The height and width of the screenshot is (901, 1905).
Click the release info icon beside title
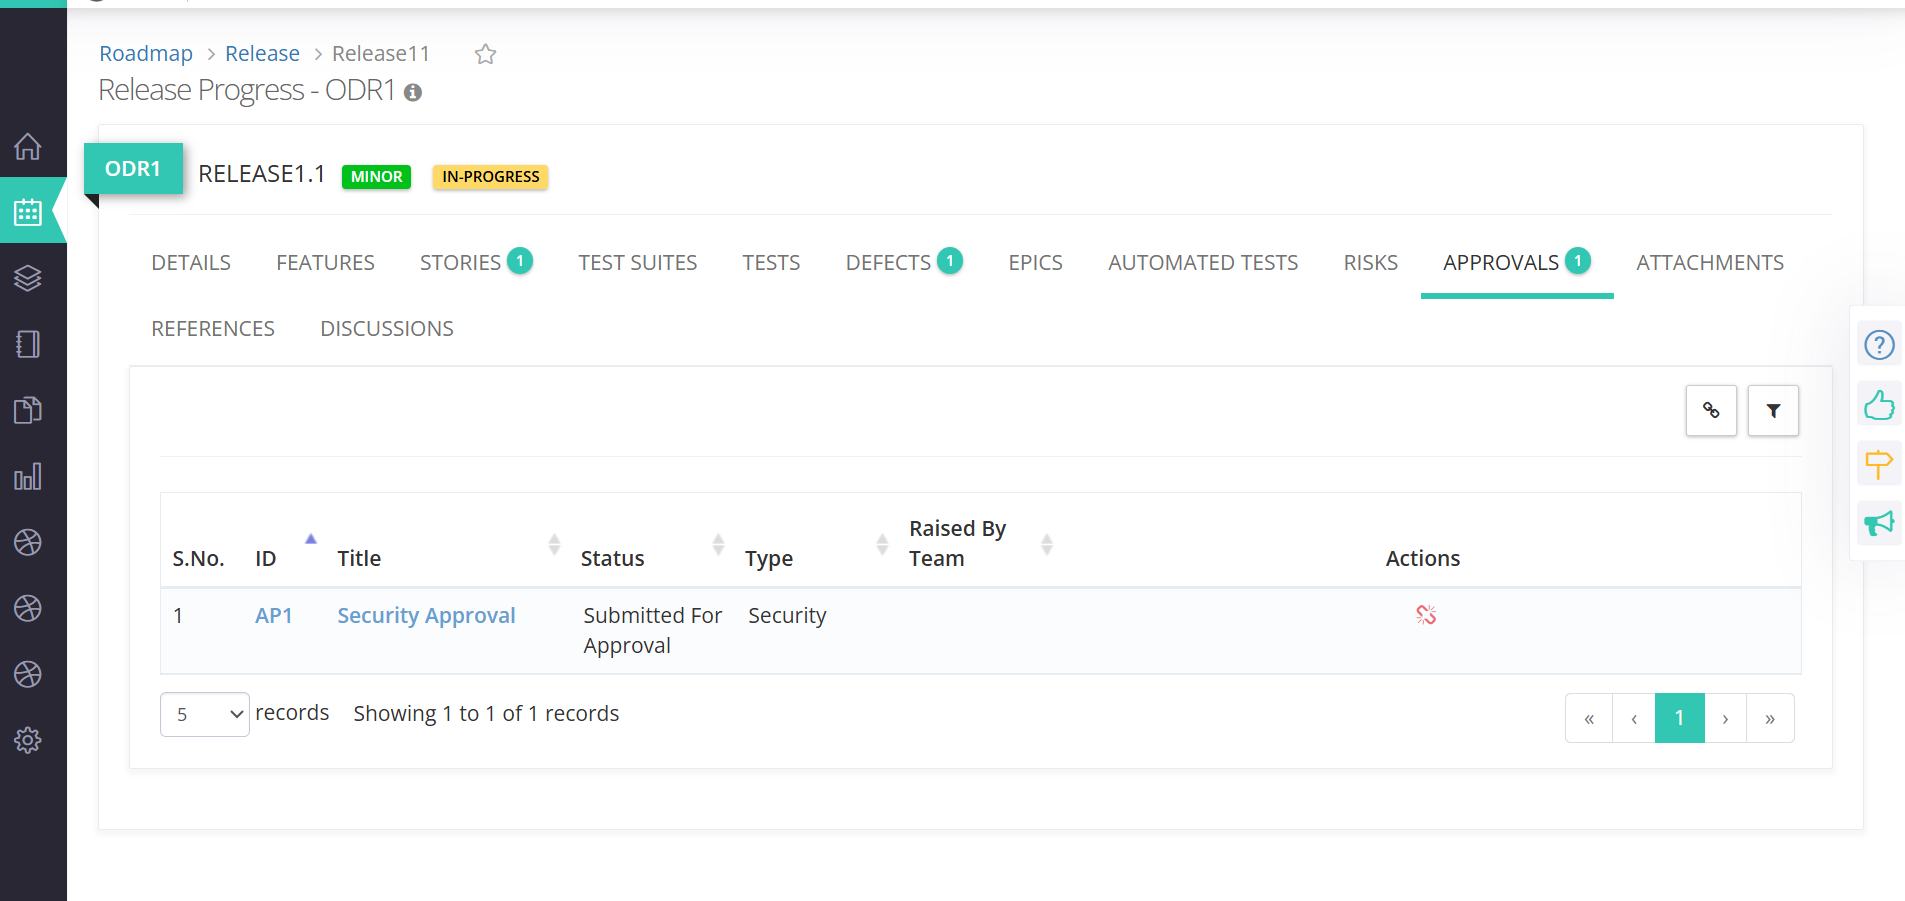[413, 92]
